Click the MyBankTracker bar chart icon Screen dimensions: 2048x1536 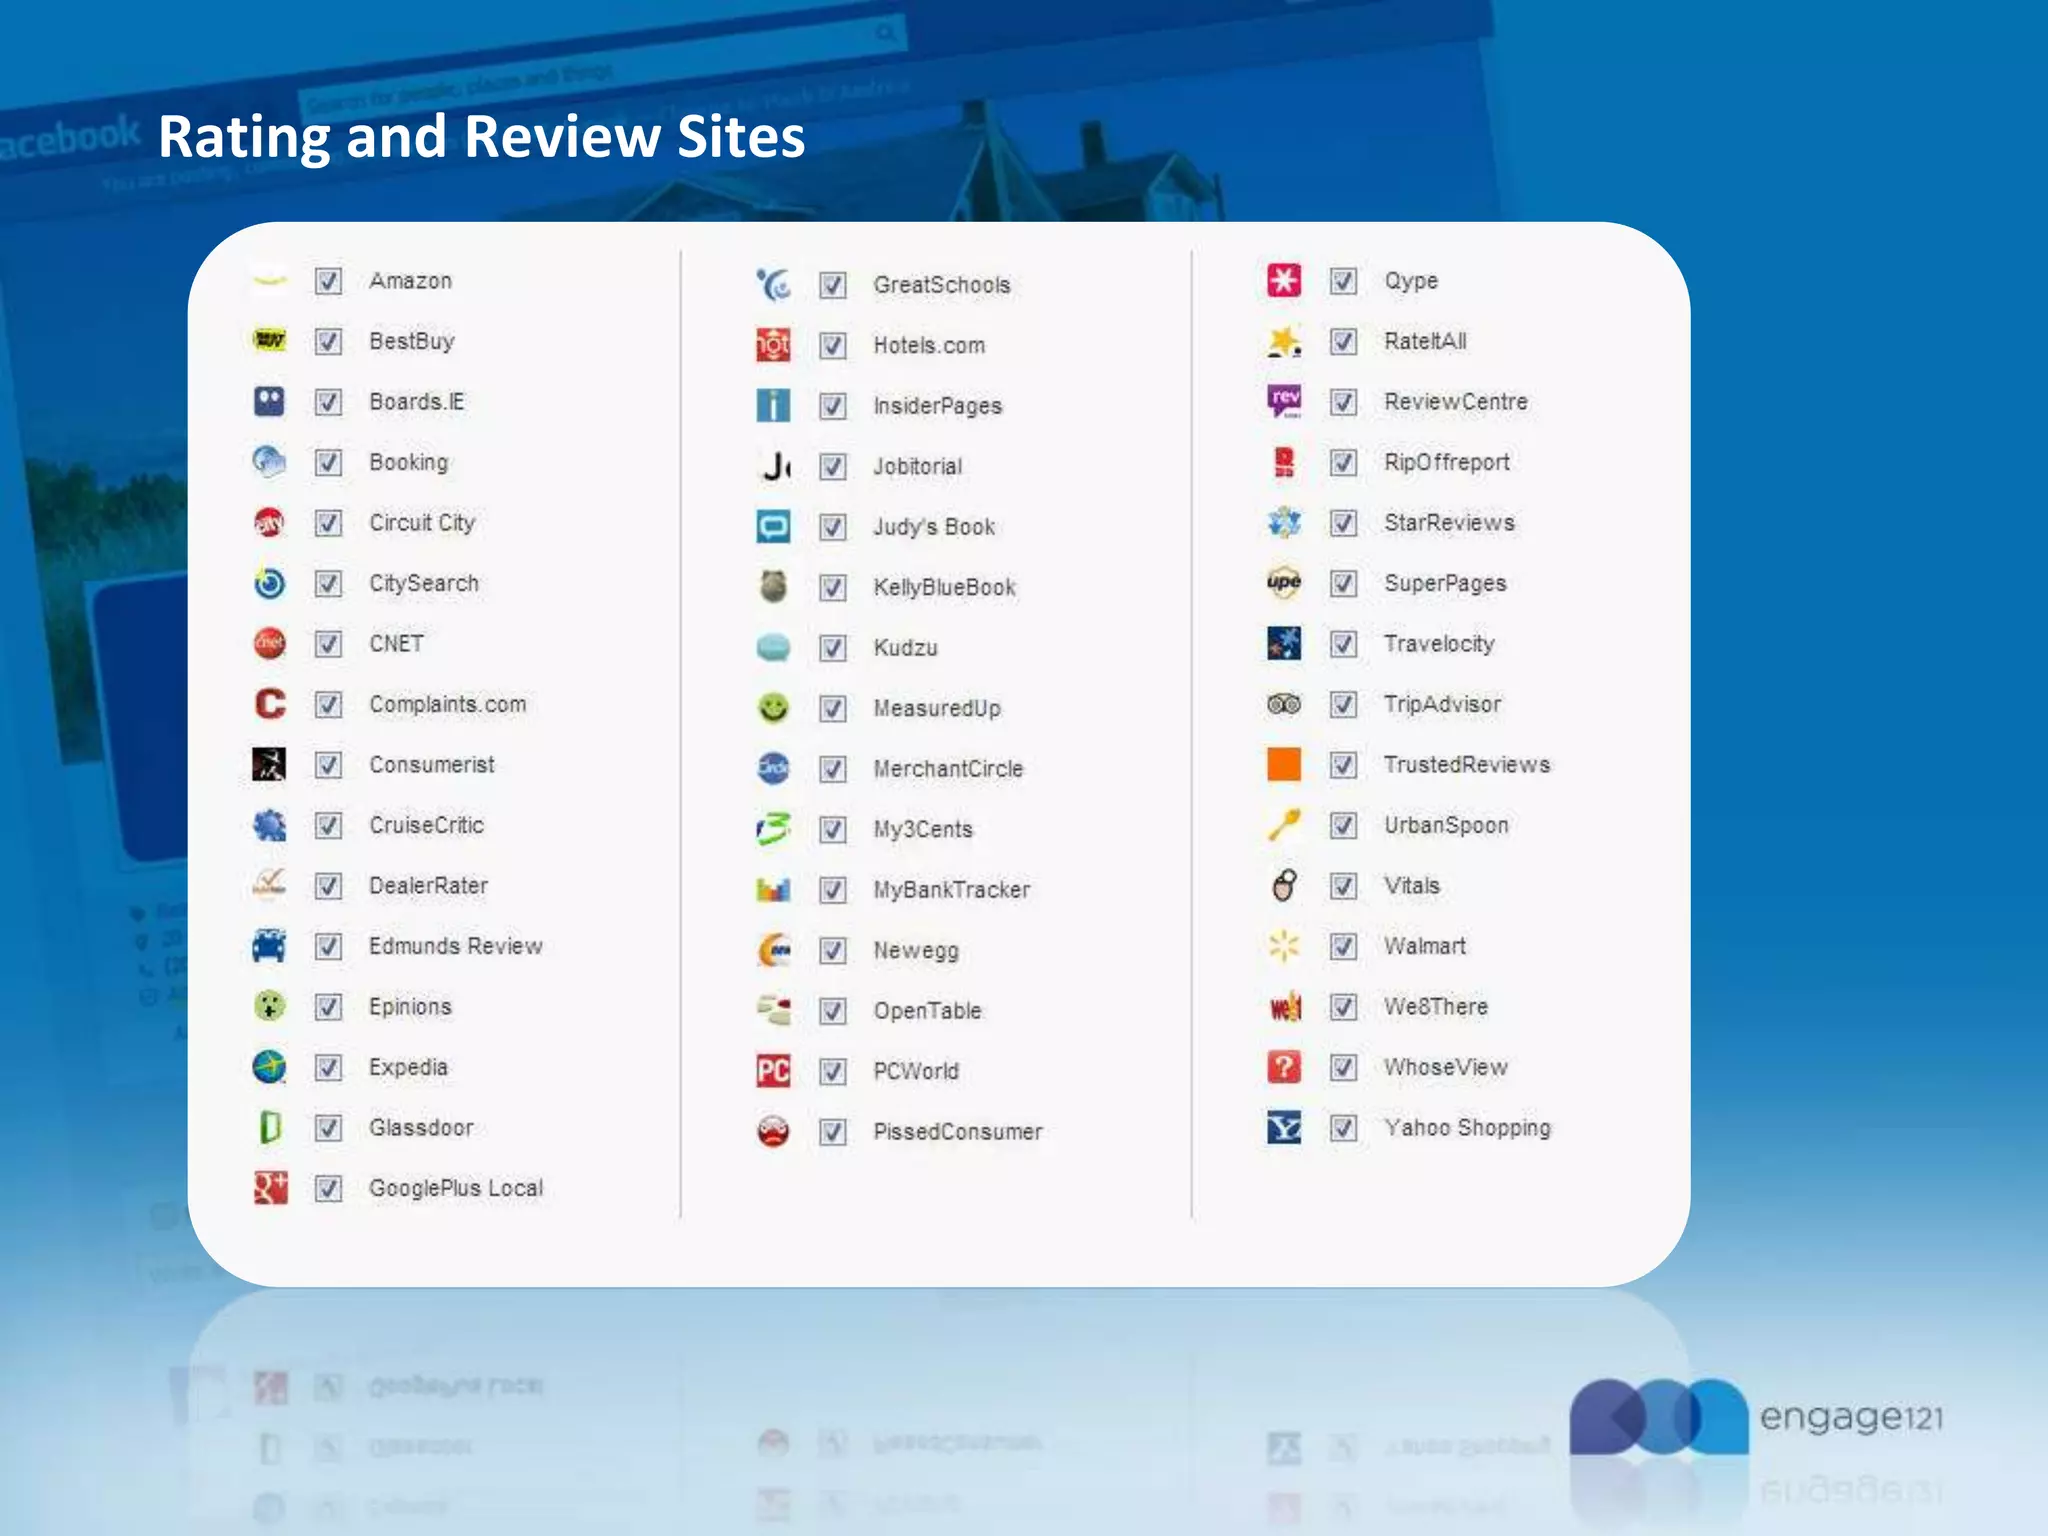point(773,889)
